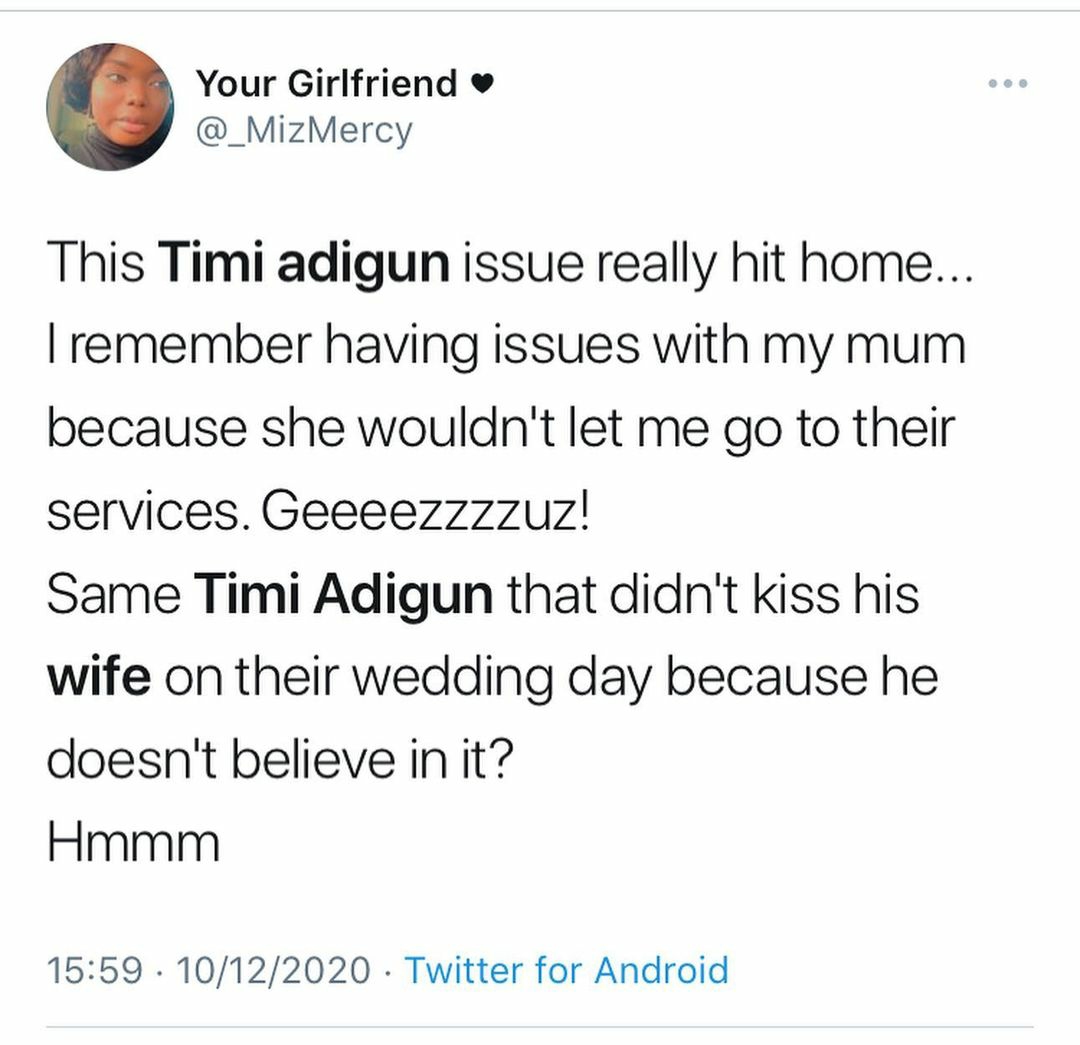The image size is (1080, 1045).
Task: Click the bold word "wife"
Action: coord(99,678)
